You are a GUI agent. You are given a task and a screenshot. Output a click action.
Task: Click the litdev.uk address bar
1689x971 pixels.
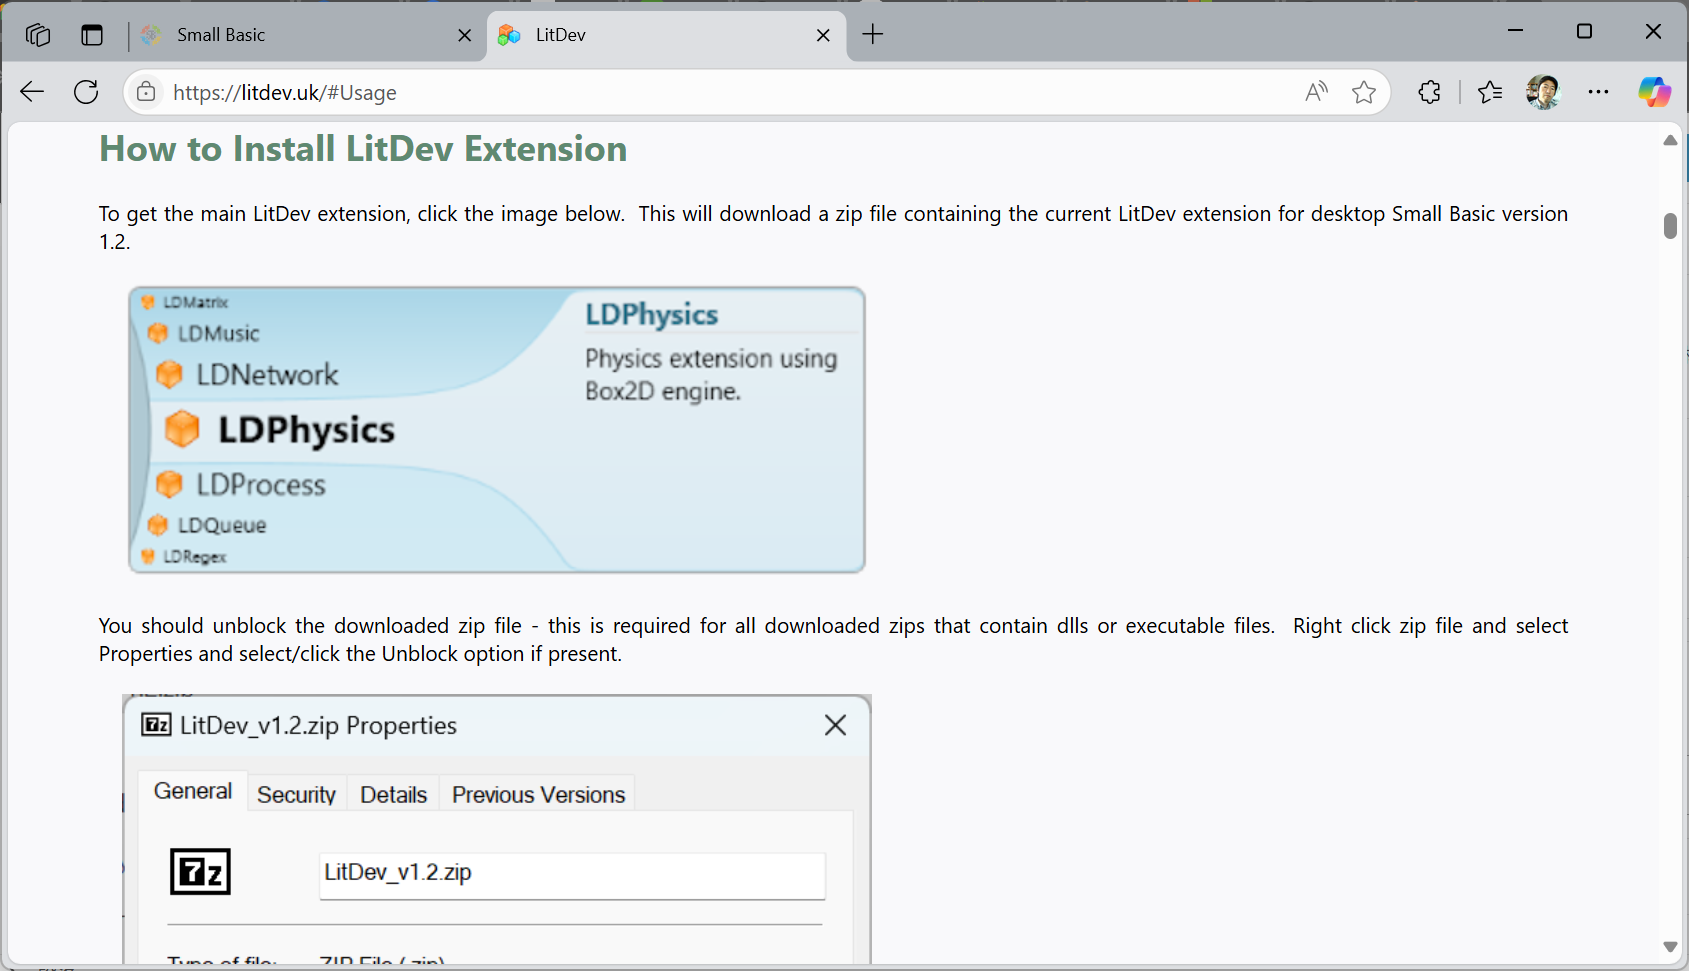tap(700, 92)
